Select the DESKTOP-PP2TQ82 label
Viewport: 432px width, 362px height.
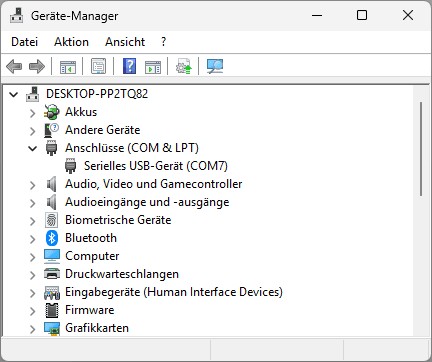97,94
